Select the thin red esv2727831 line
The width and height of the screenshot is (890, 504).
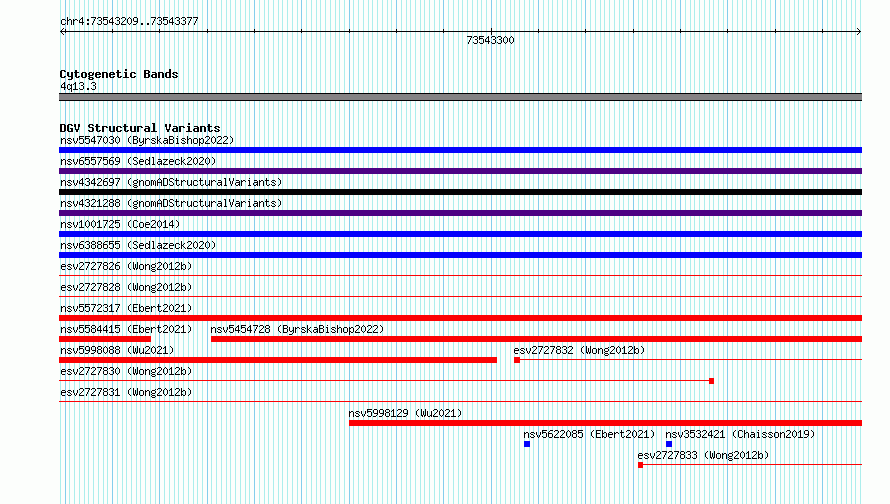pos(460,402)
